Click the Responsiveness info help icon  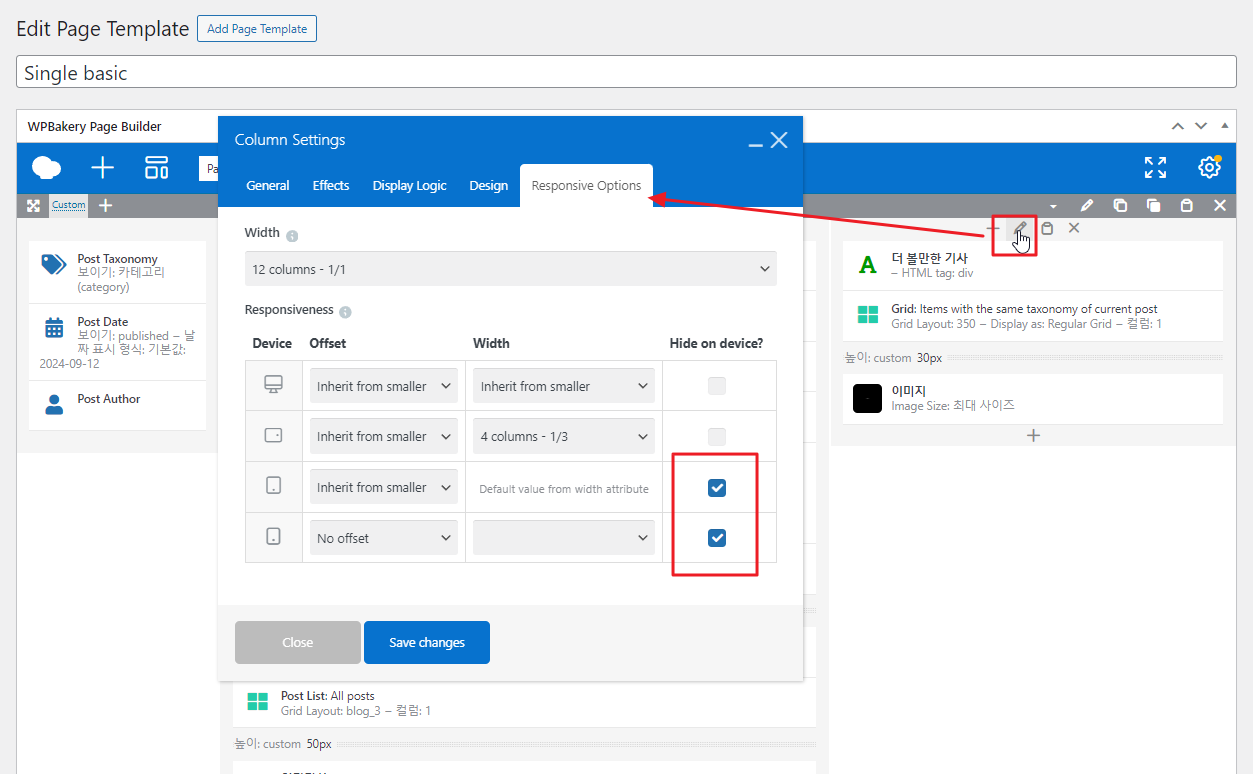click(x=345, y=312)
